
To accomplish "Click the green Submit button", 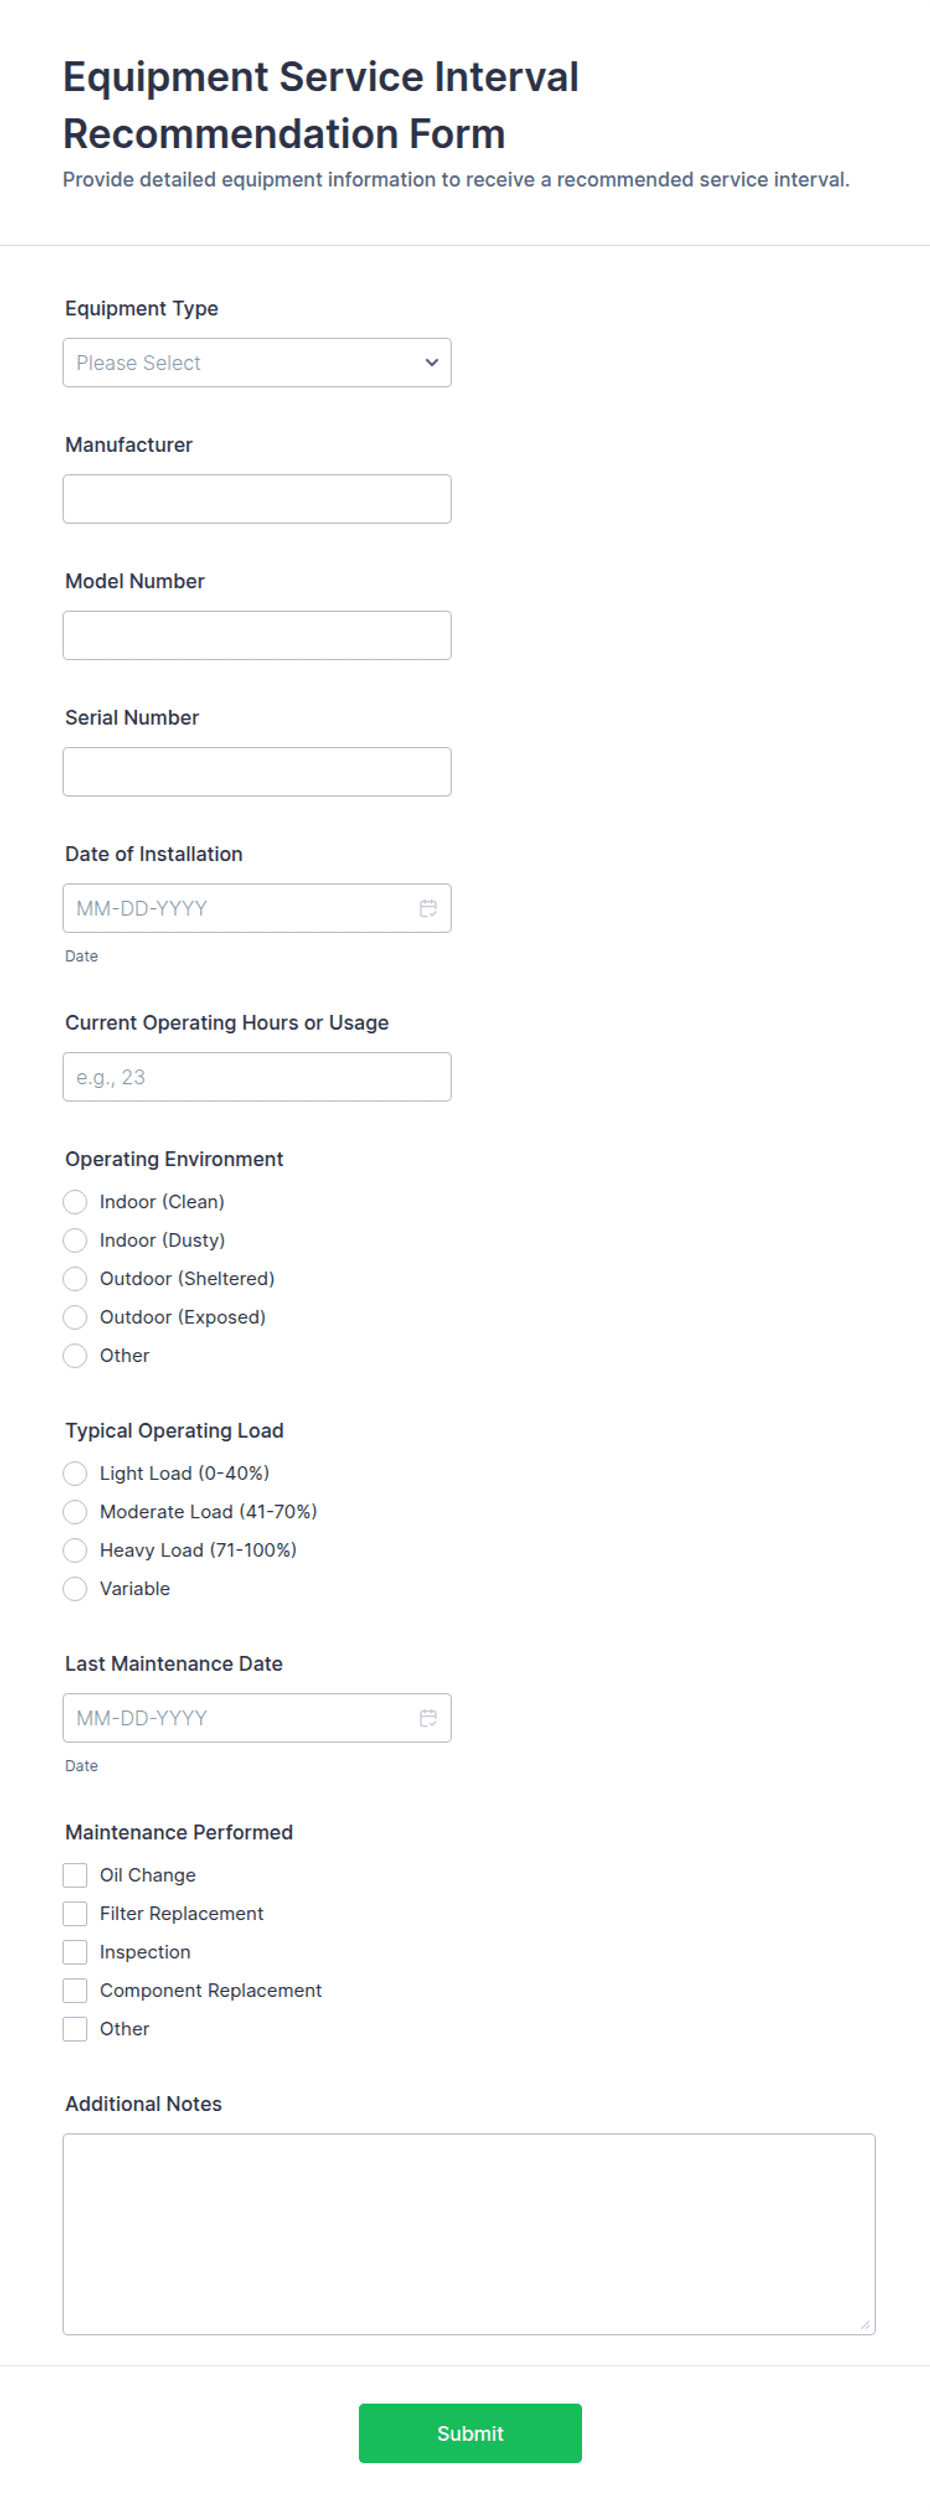I will click(470, 2434).
